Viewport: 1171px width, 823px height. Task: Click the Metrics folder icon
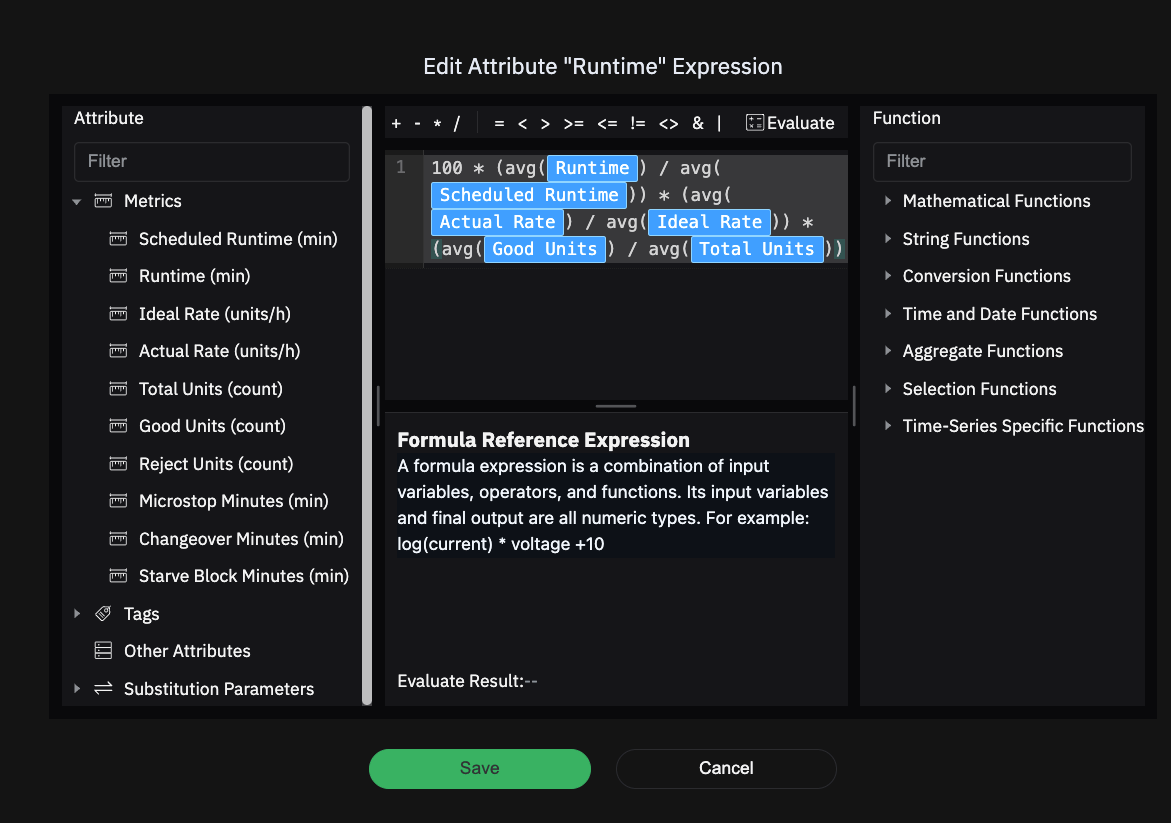tap(103, 201)
